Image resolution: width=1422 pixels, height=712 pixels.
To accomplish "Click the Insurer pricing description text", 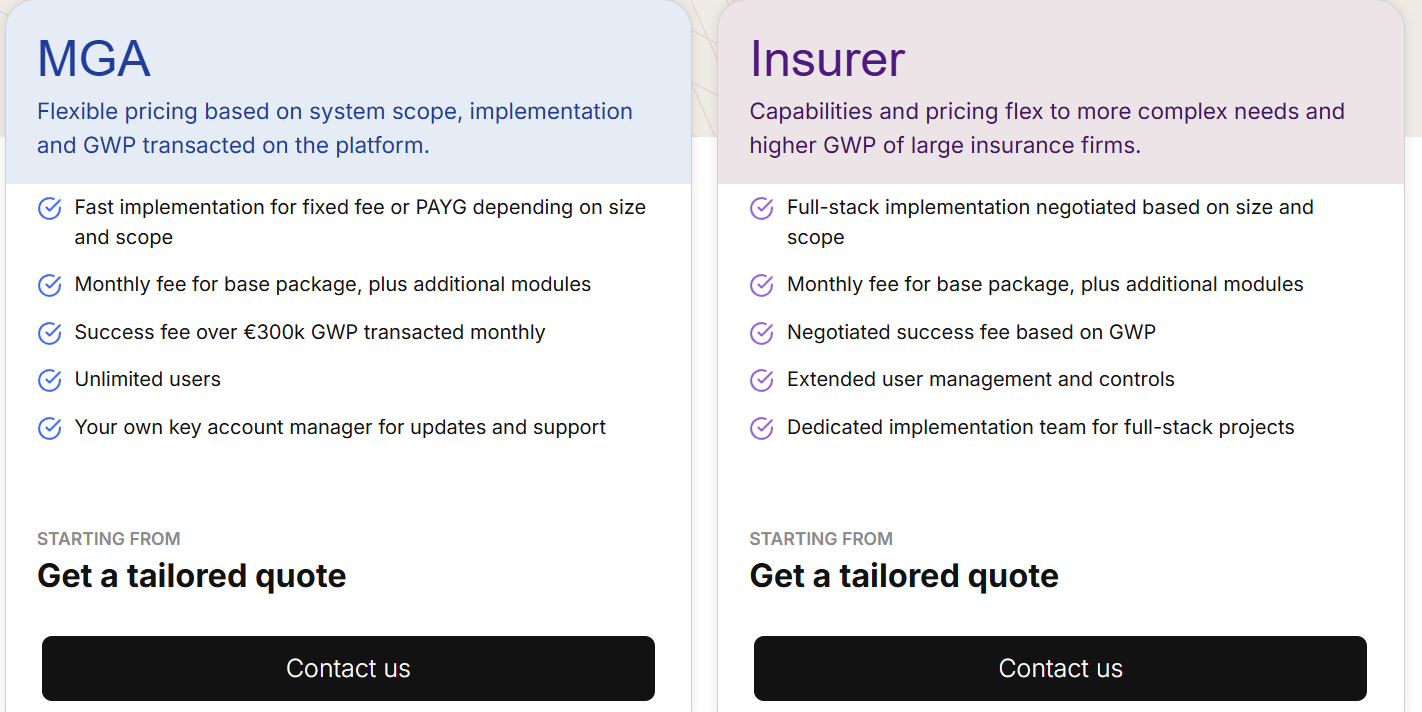I will pyautogui.click(x=1045, y=128).
